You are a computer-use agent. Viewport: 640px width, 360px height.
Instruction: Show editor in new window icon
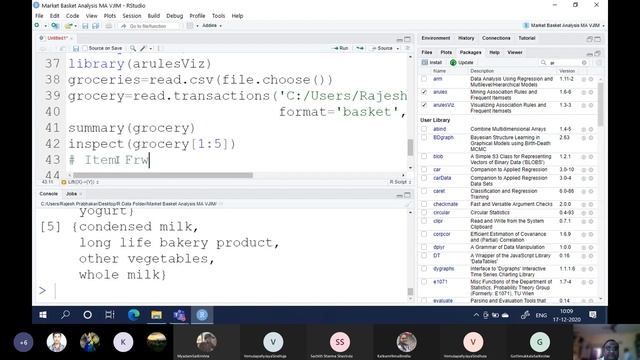tap(62, 49)
